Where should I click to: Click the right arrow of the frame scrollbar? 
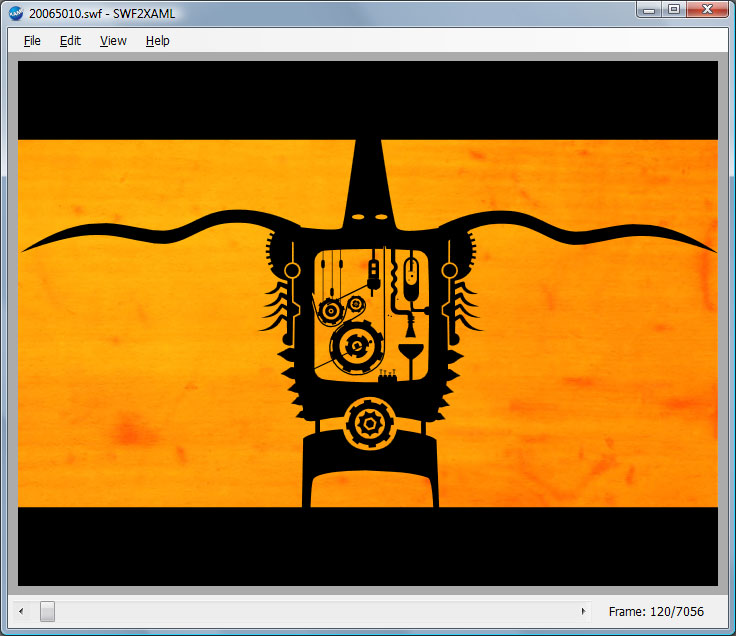(583, 611)
